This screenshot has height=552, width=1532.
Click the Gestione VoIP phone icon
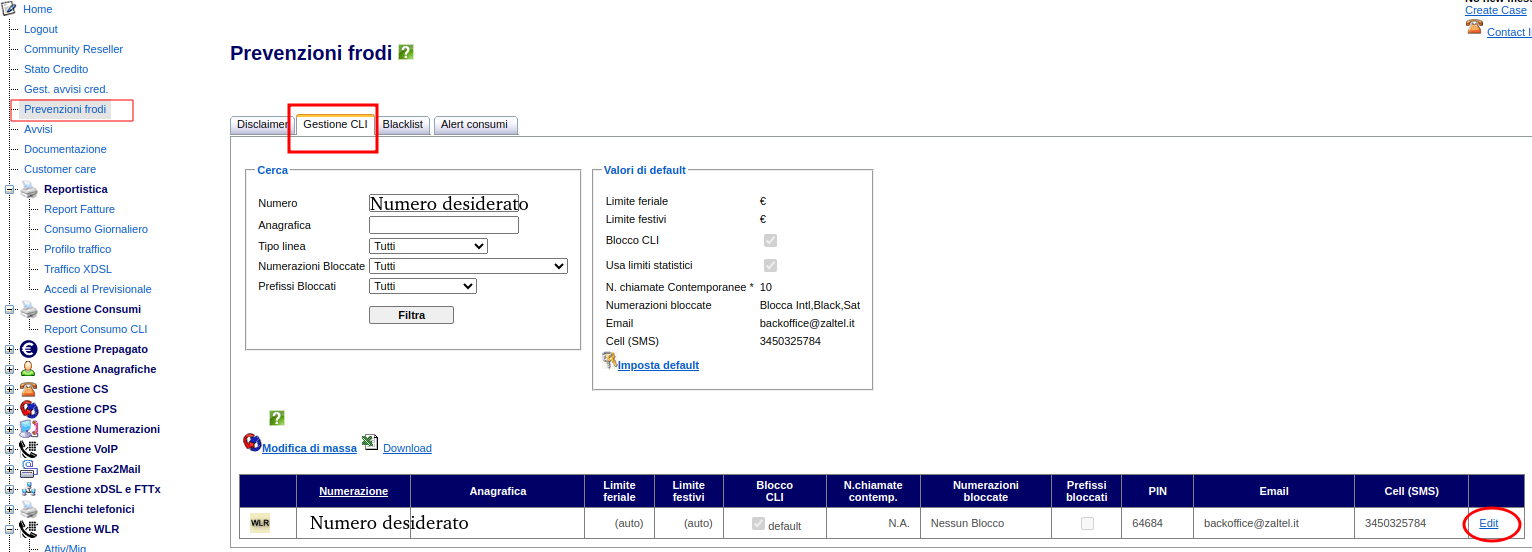pyautogui.click(x=29, y=449)
